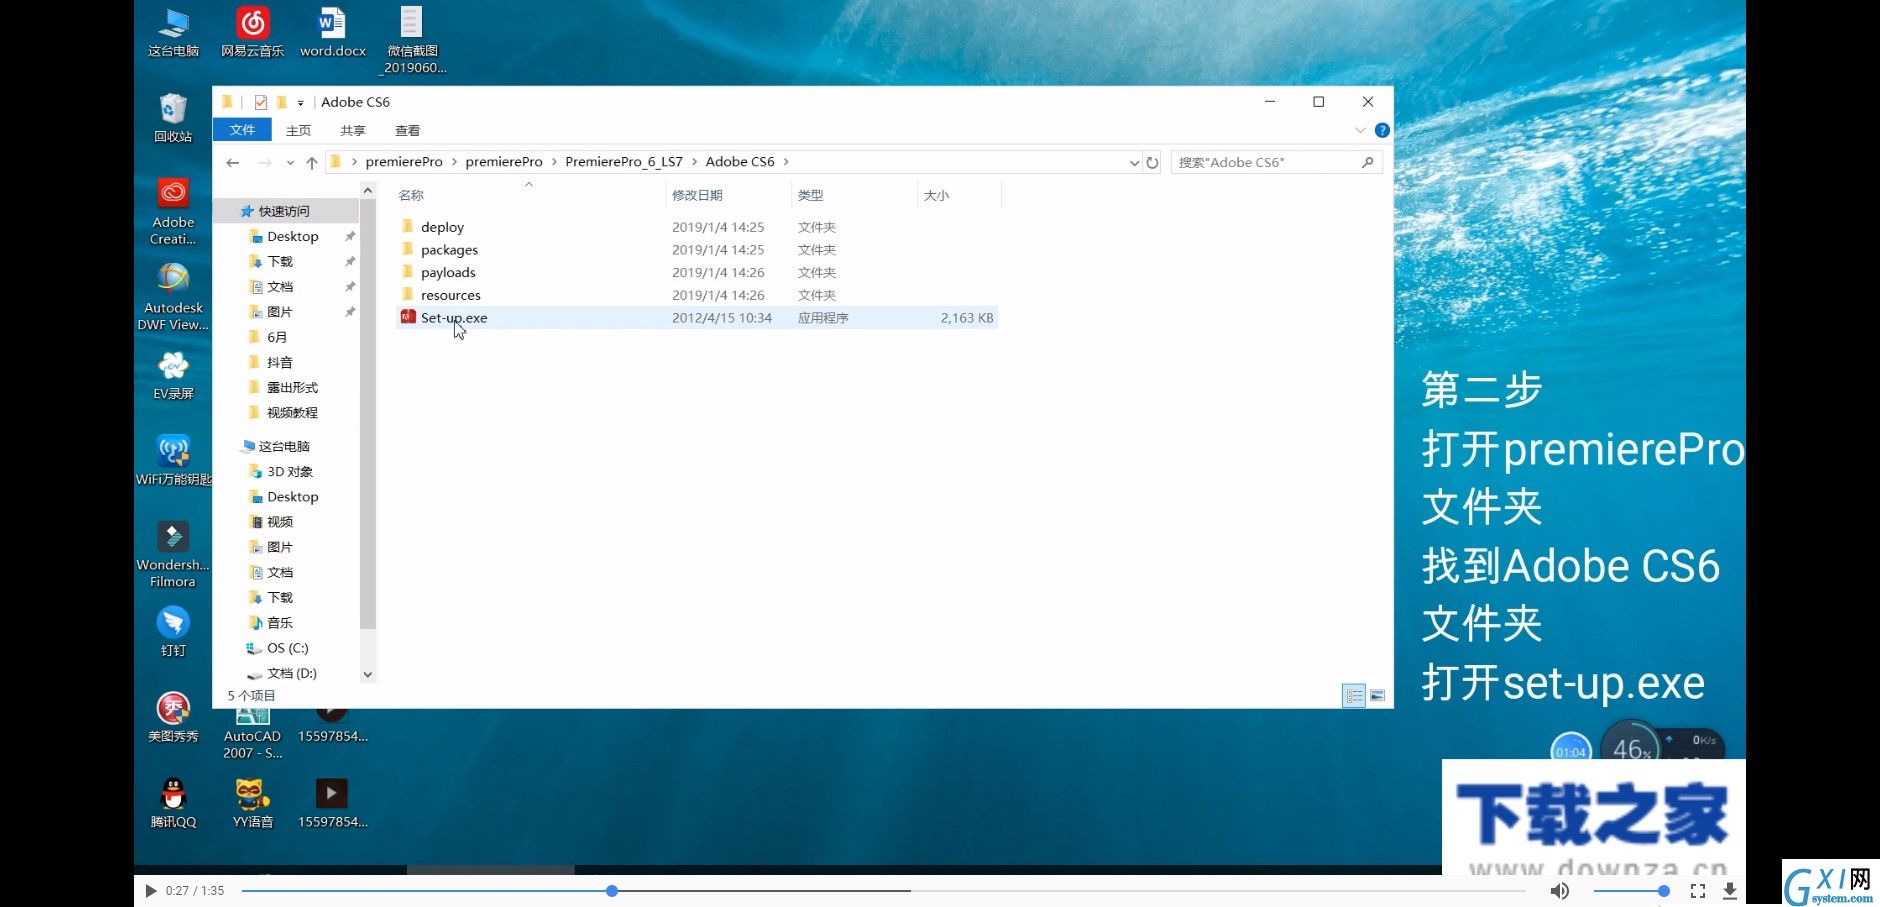Screen dimensions: 1880x907
Task: Open the address bar history dropdown
Action: 1133,162
